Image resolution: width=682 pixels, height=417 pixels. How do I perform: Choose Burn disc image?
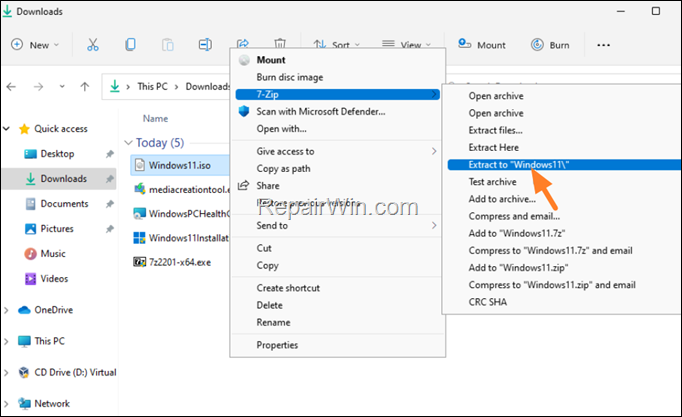click(x=338, y=77)
